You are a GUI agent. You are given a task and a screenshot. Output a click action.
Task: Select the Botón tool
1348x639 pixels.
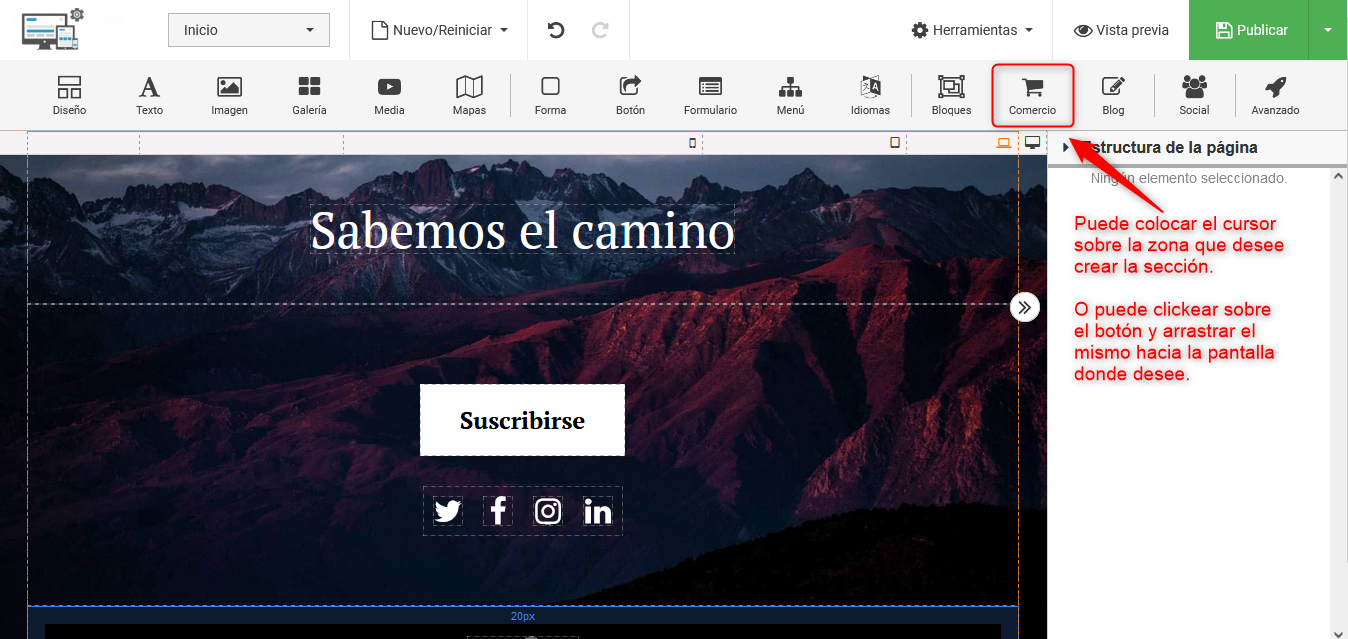[x=630, y=96]
